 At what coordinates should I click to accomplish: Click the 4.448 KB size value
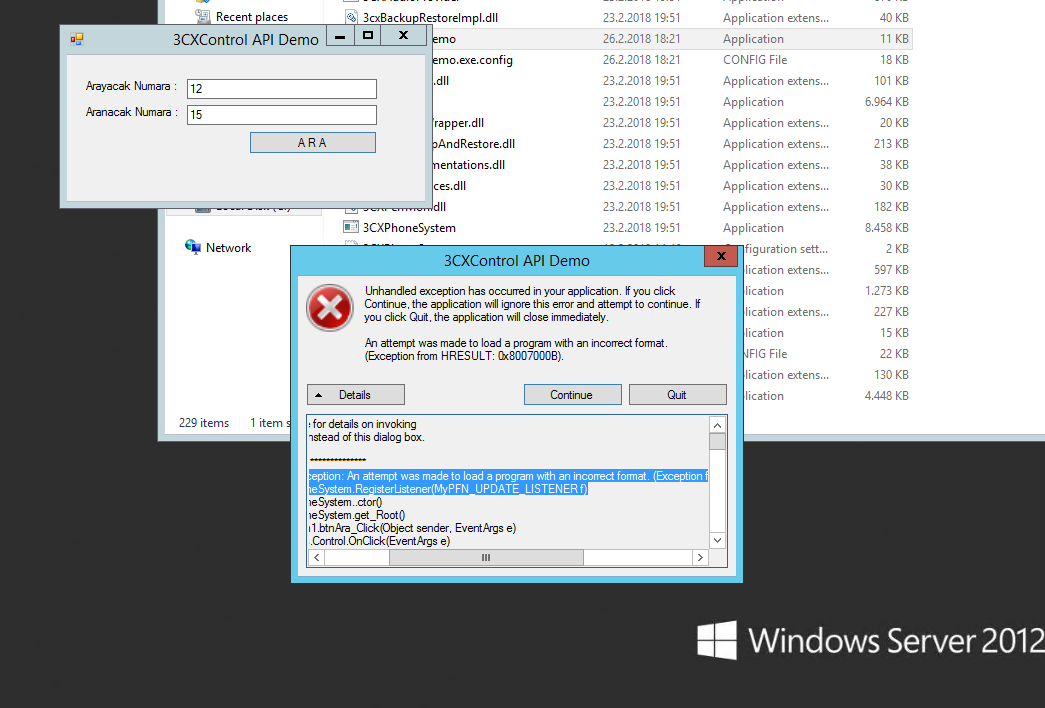[x=886, y=395]
